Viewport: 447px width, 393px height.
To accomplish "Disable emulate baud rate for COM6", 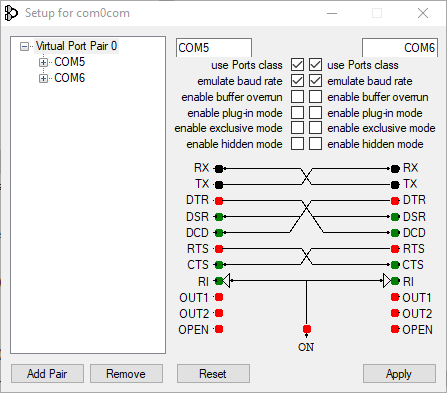I will 315,81.
